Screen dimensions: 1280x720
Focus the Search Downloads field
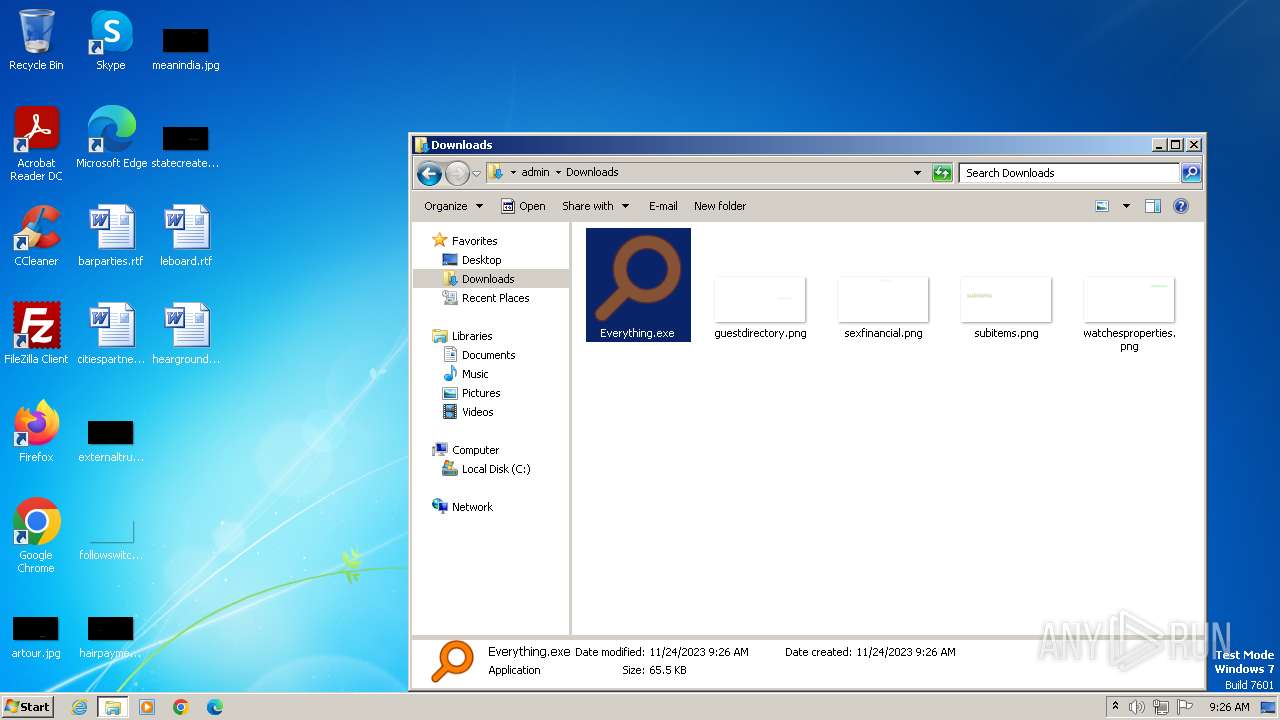click(1069, 173)
